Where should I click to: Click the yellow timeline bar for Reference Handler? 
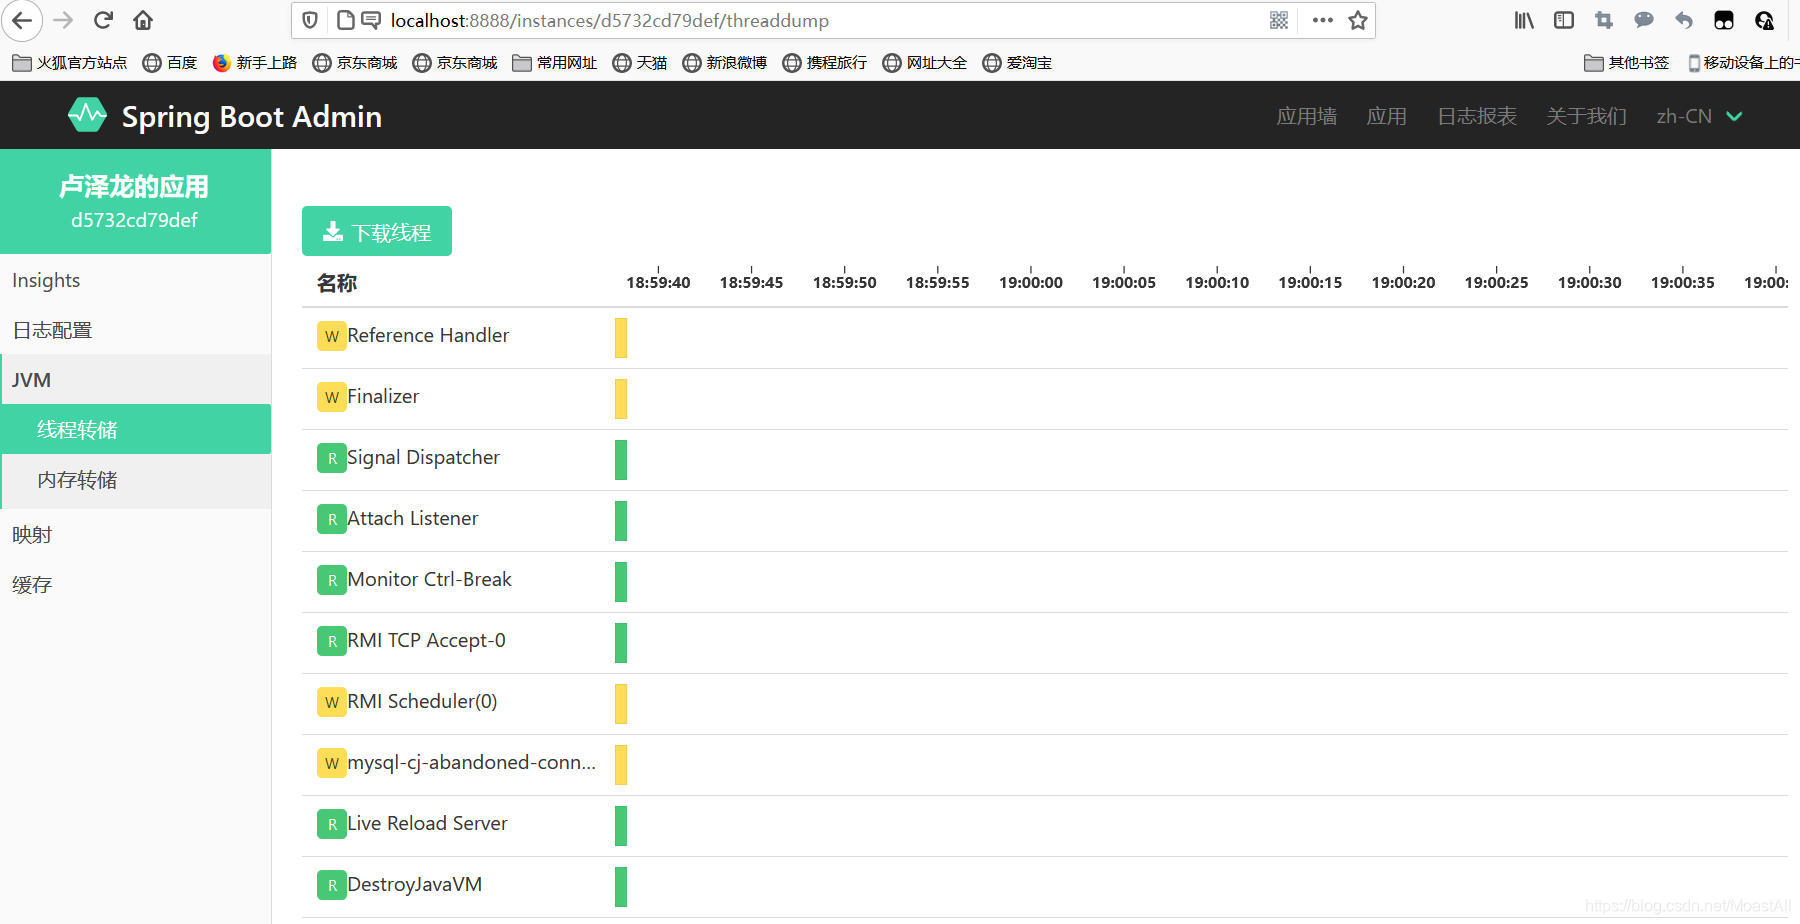click(621, 338)
